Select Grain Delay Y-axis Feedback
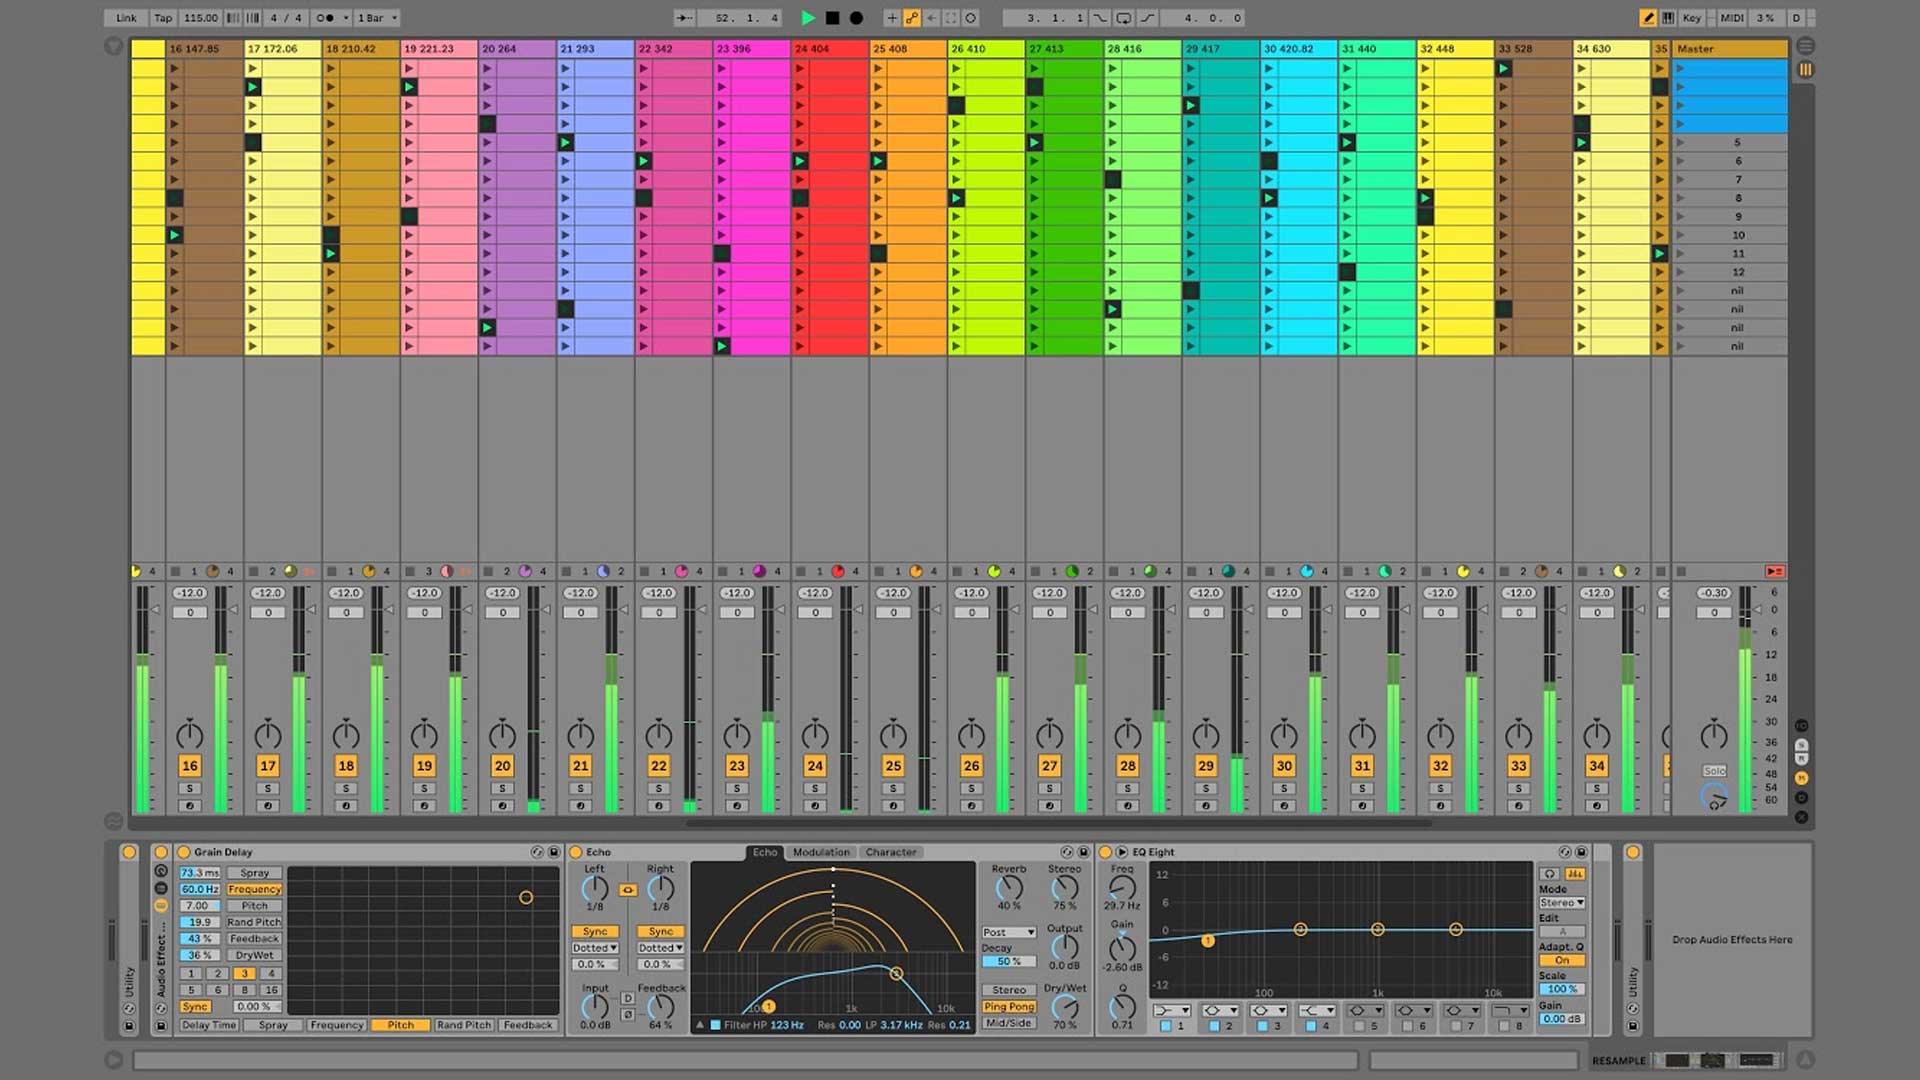Image resolution: width=1920 pixels, height=1080 pixels. point(254,938)
